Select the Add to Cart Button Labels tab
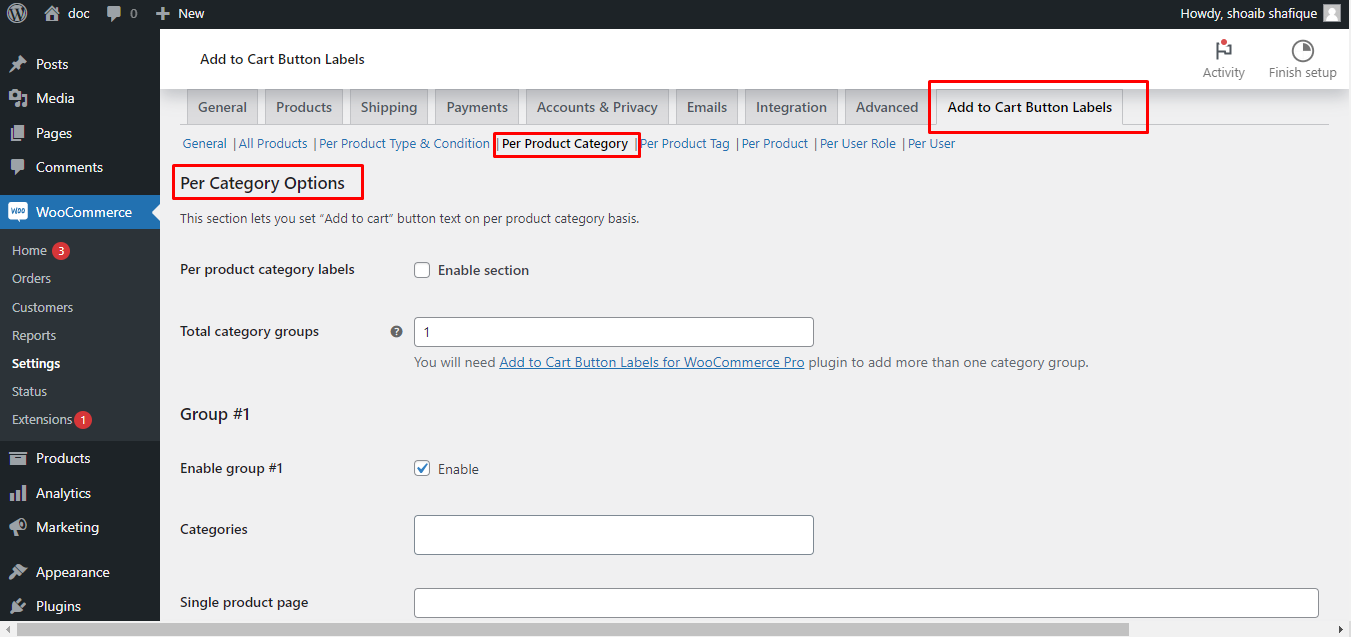Screen dimensions: 1351x637 click(1030, 107)
